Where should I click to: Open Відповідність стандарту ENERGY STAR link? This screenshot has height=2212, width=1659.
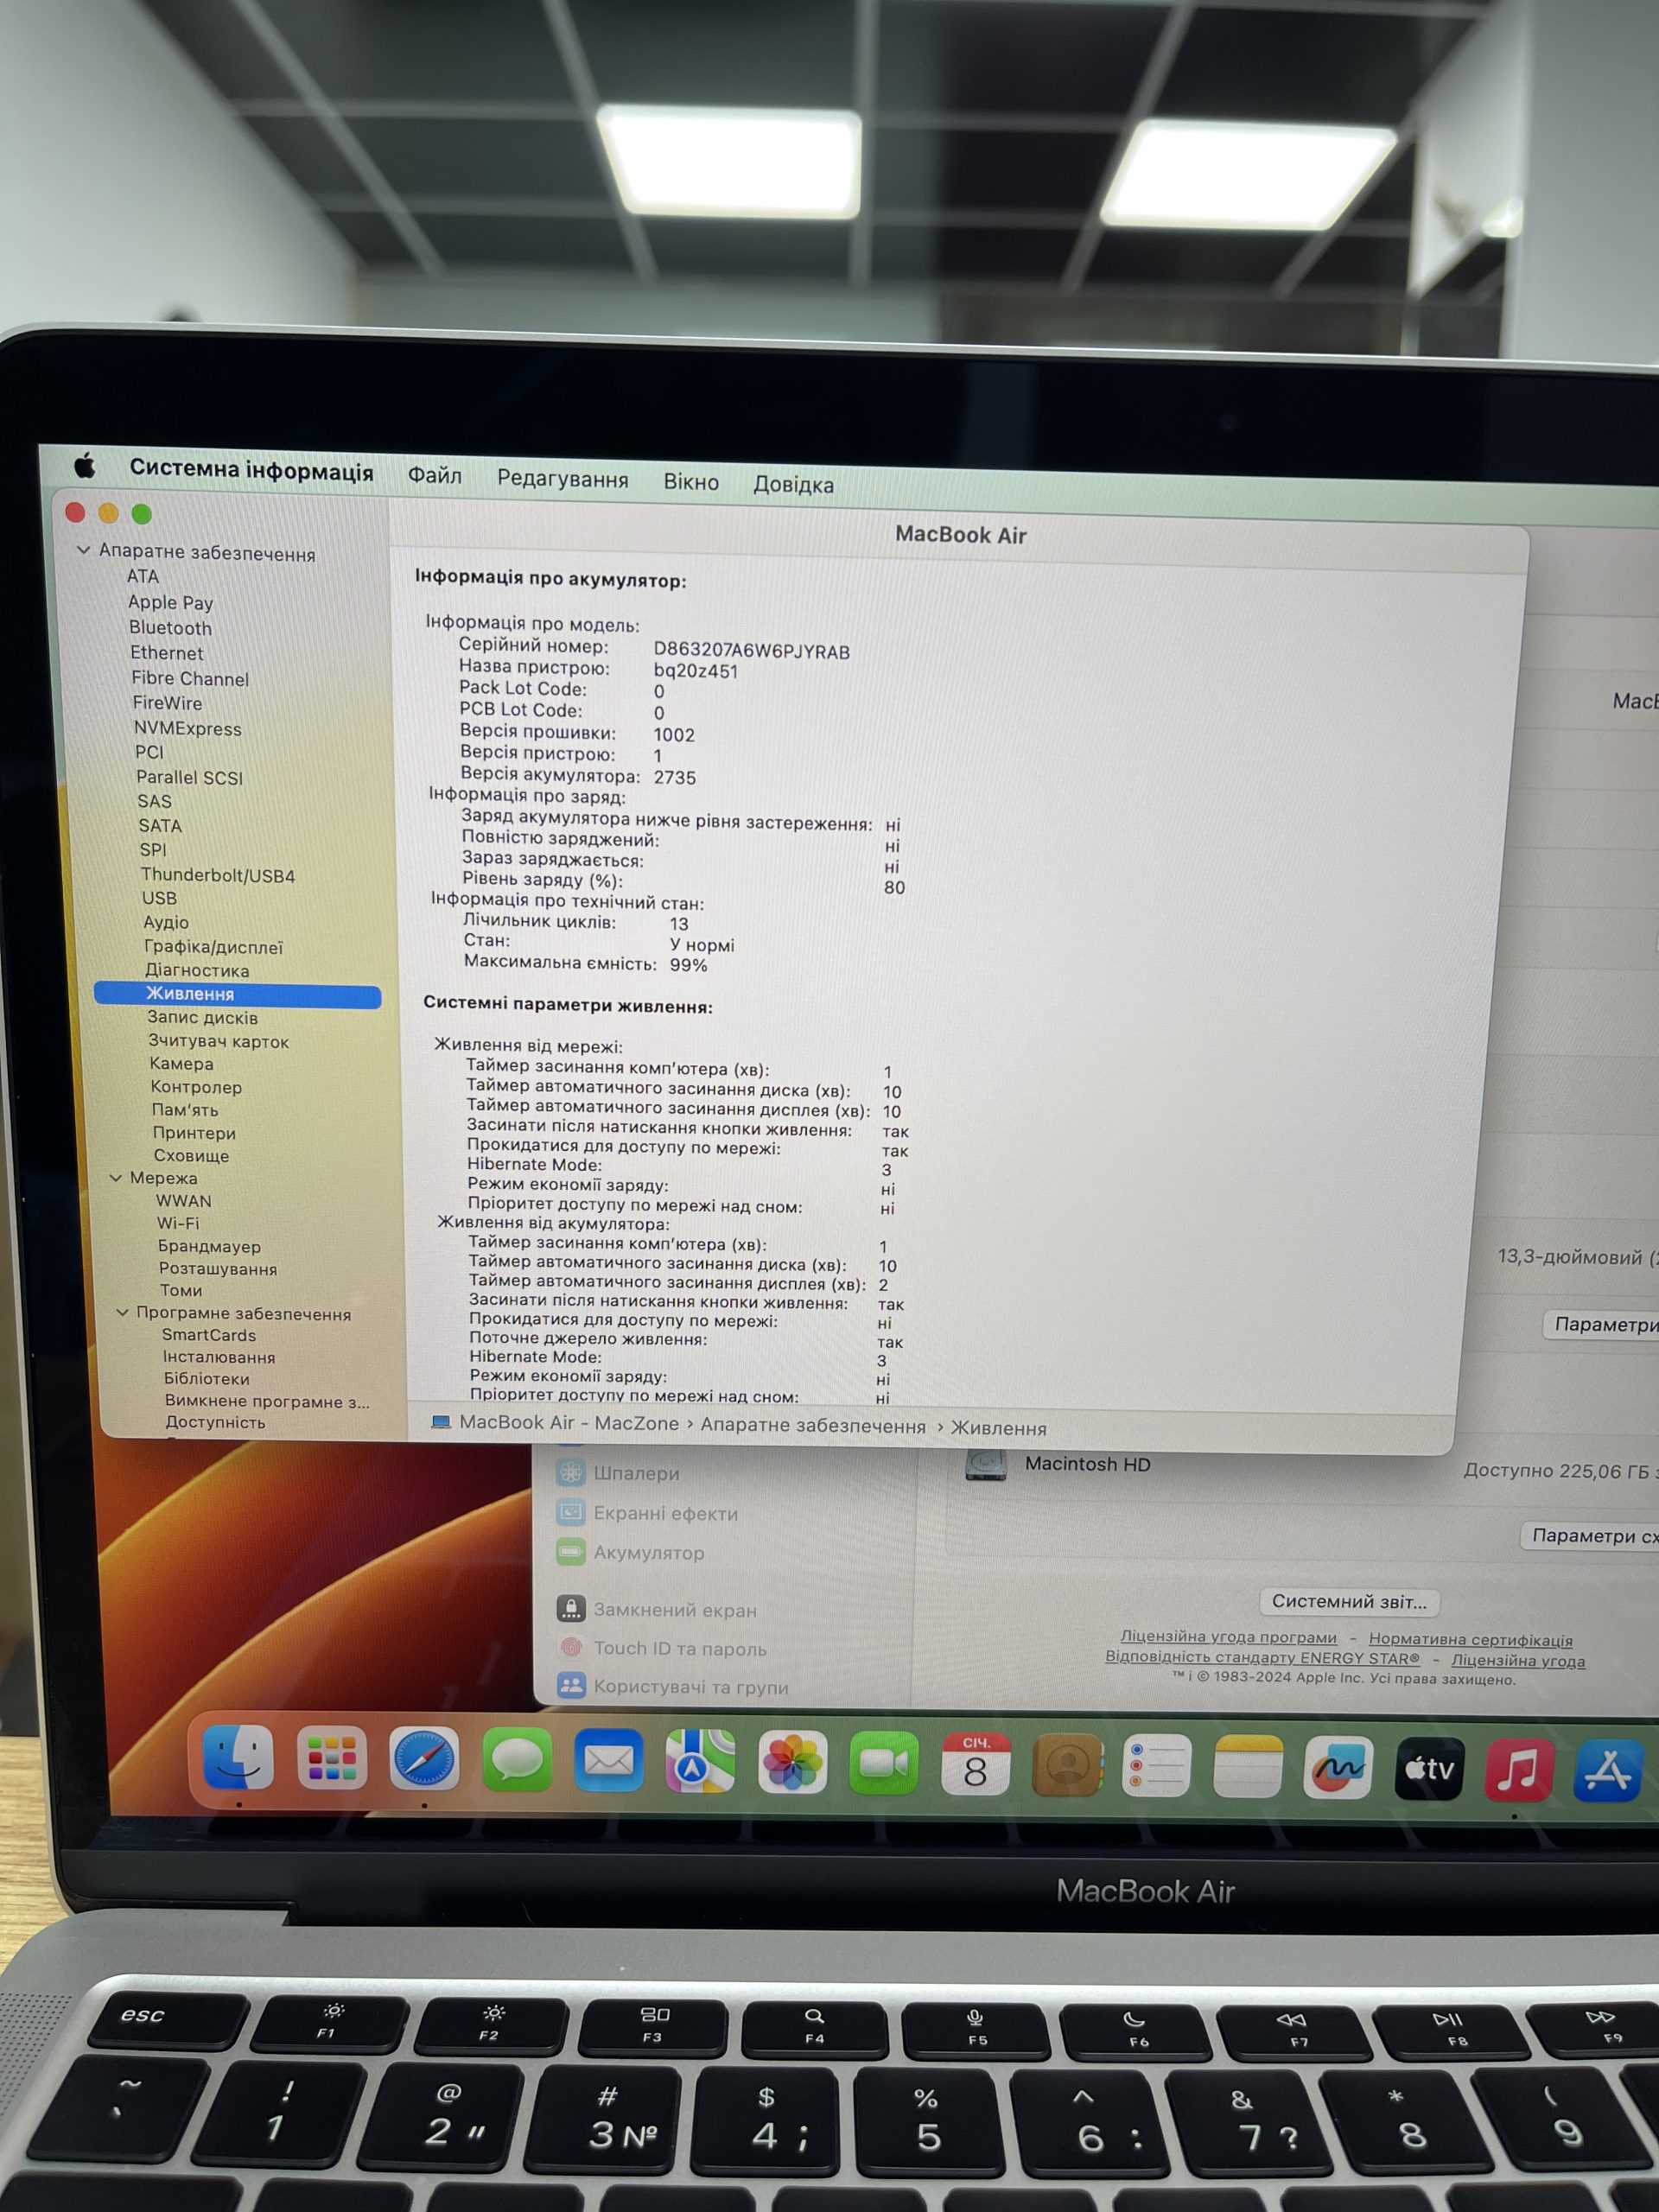point(1262,1657)
